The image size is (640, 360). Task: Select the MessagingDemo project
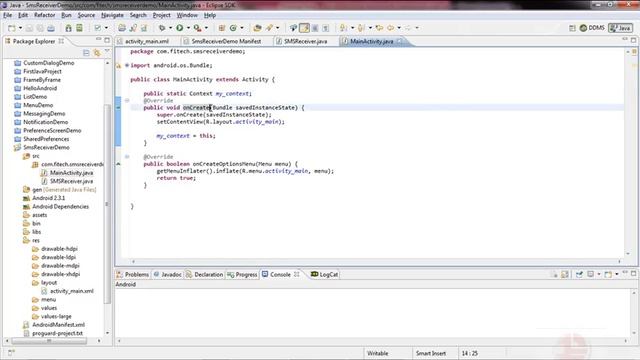(44, 113)
